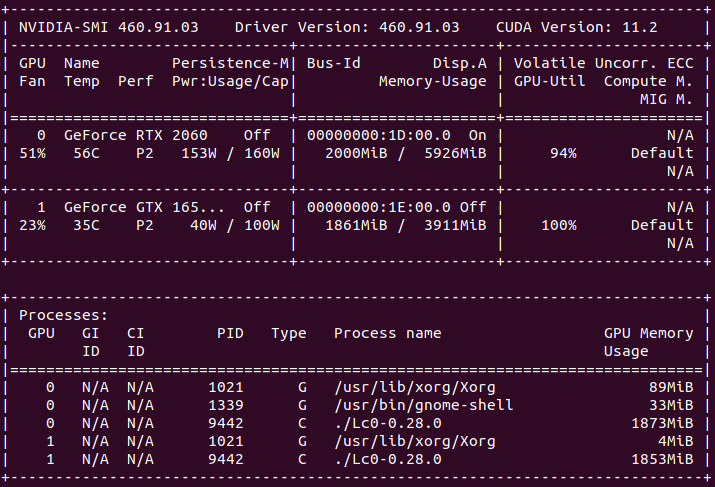This screenshot has height=487, width=715.
Task: Click the 51% fan speed value
Action: point(32,153)
